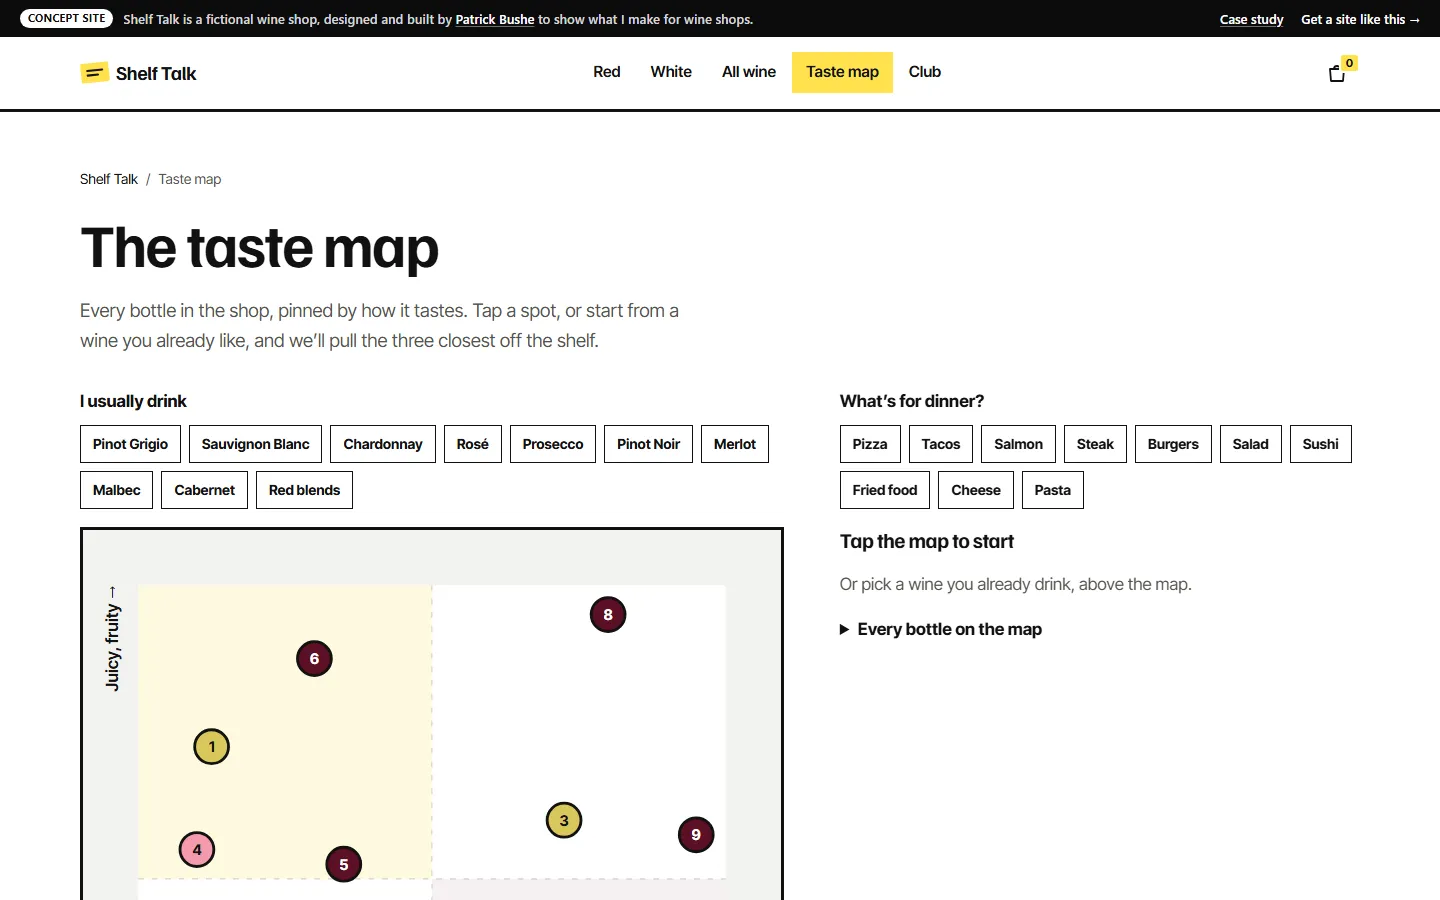Image resolution: width=1440 pixels, height=900 pixels.
Task: Choose Merlot as usual drink
Action: pyautogui.click(x=735, y=444)
